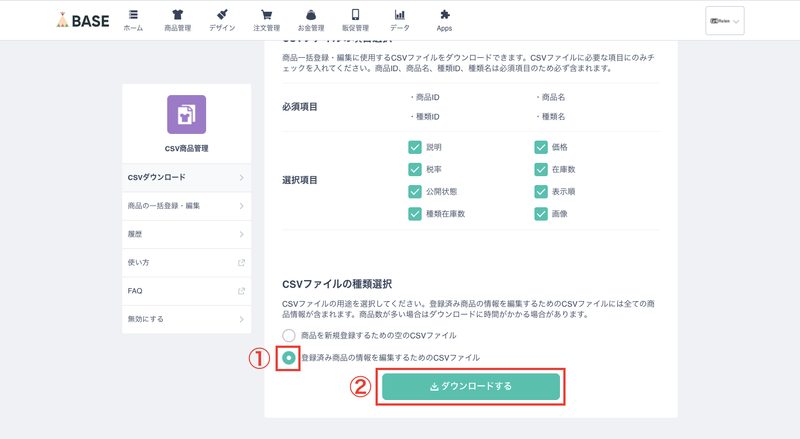Select 商品を新規登録するための空のCSVファイル radio
Screen dimensions: 800x439
pos(289,335)
